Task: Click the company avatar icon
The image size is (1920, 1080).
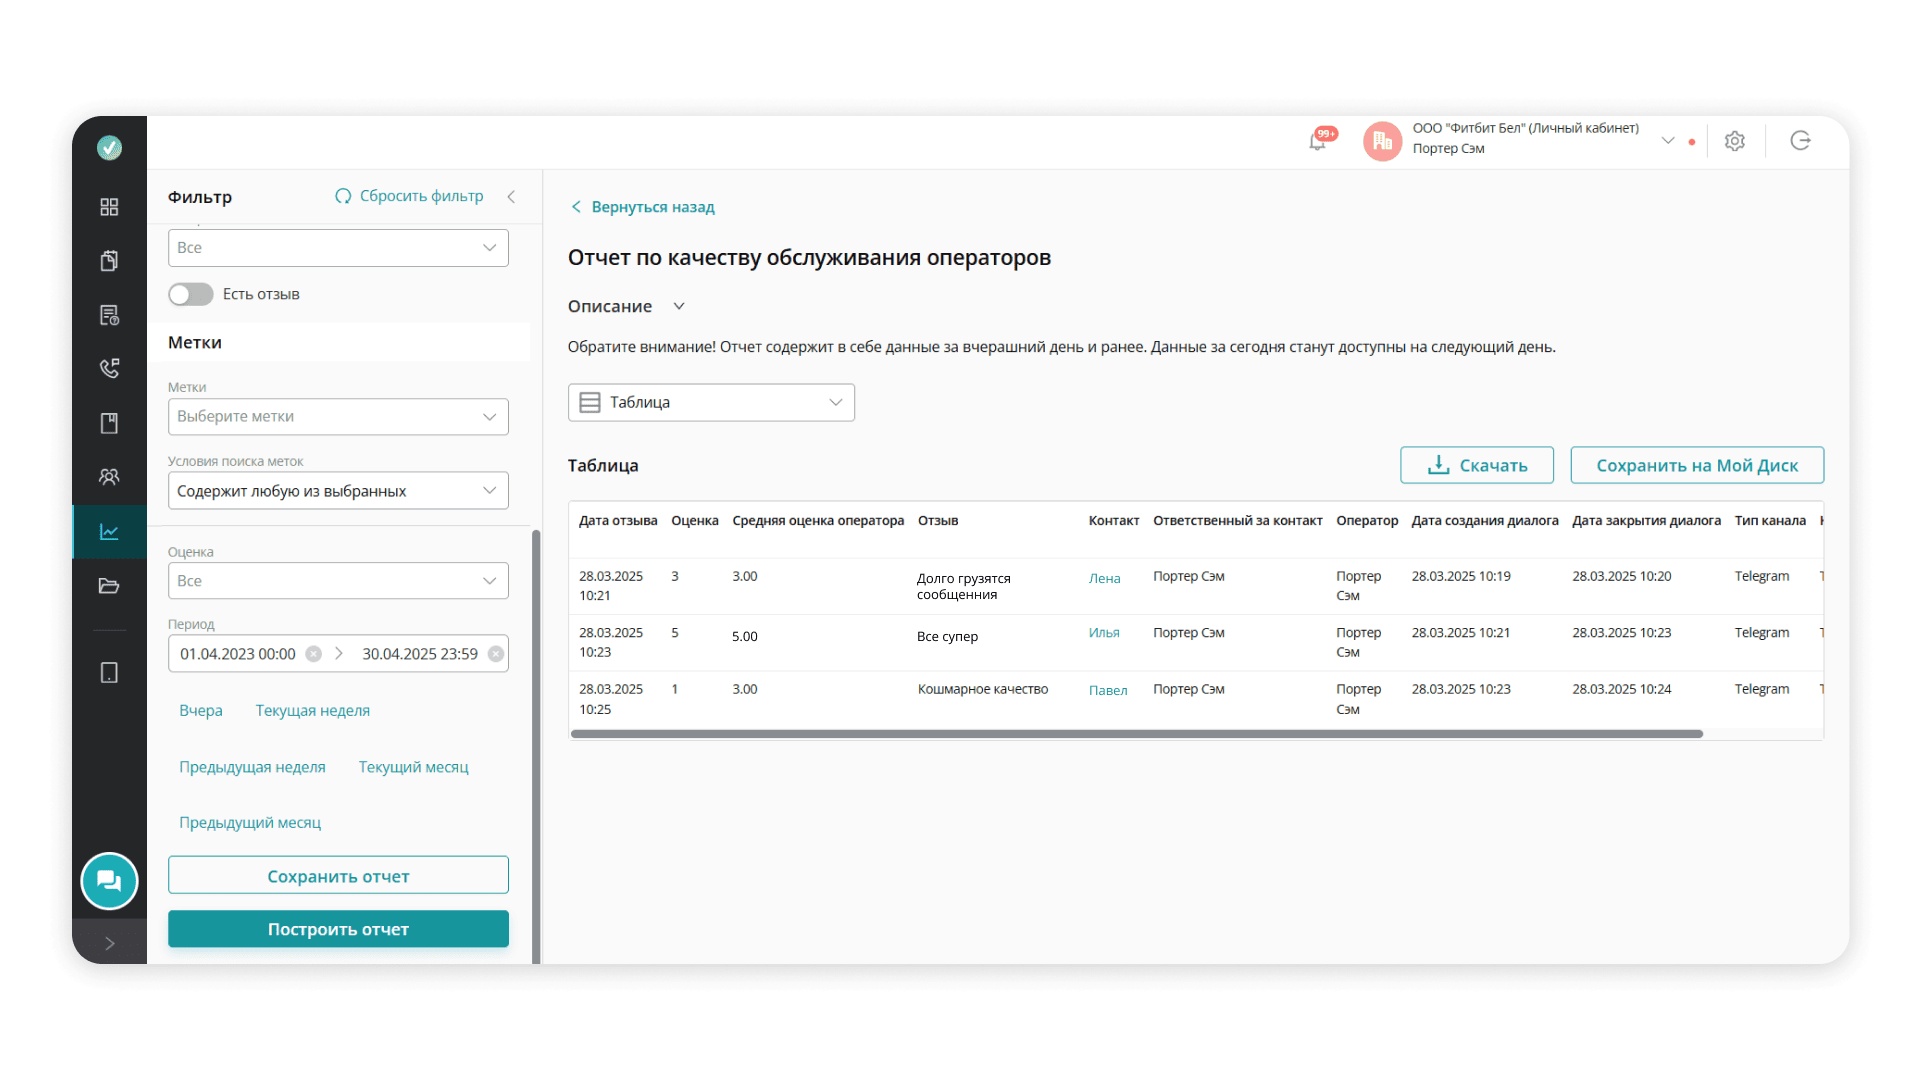Action: click(x=1382, y=141)
